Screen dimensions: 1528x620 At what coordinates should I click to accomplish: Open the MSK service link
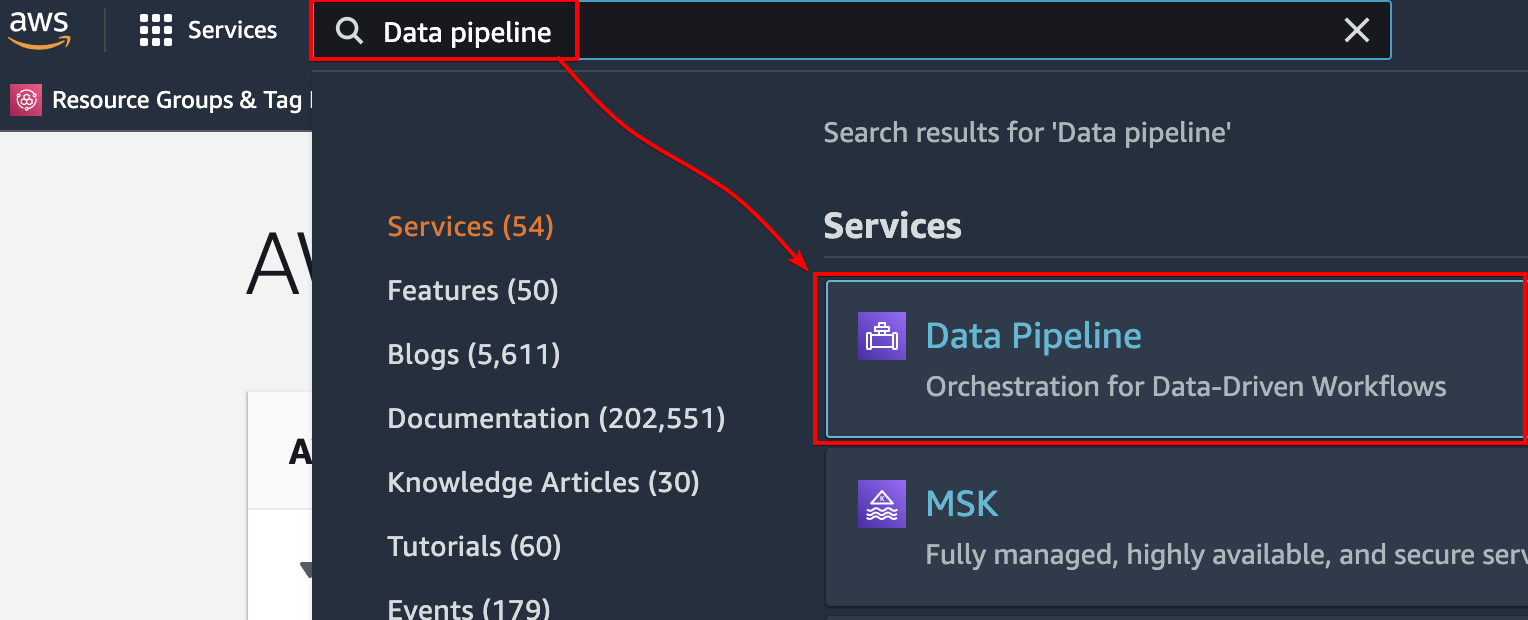962,504
